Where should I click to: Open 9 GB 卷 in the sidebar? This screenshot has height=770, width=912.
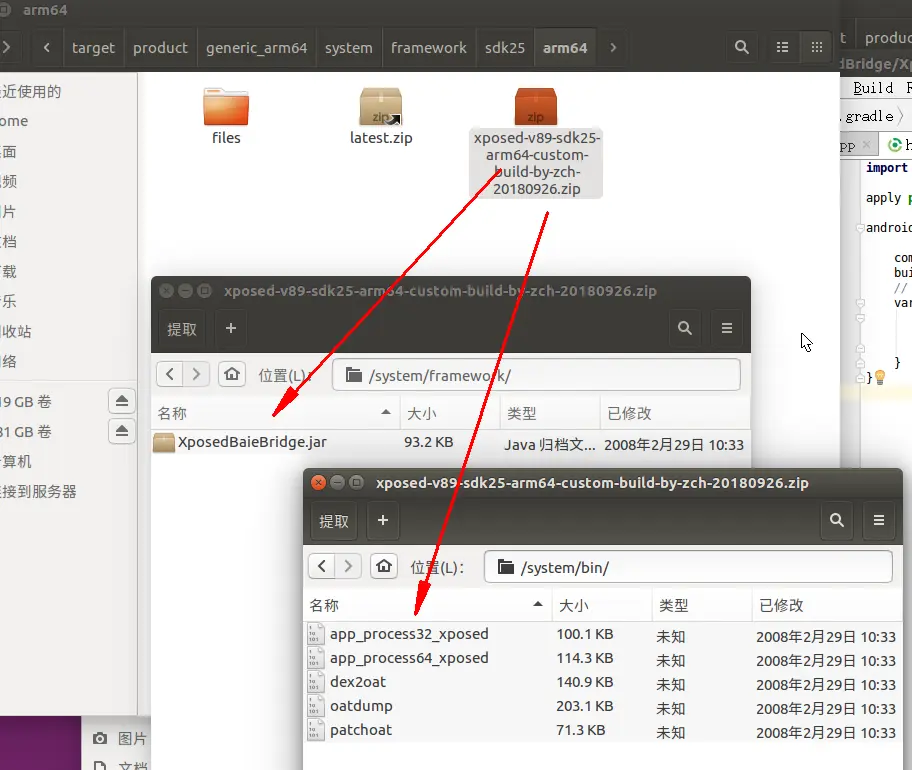pos(26,402)
